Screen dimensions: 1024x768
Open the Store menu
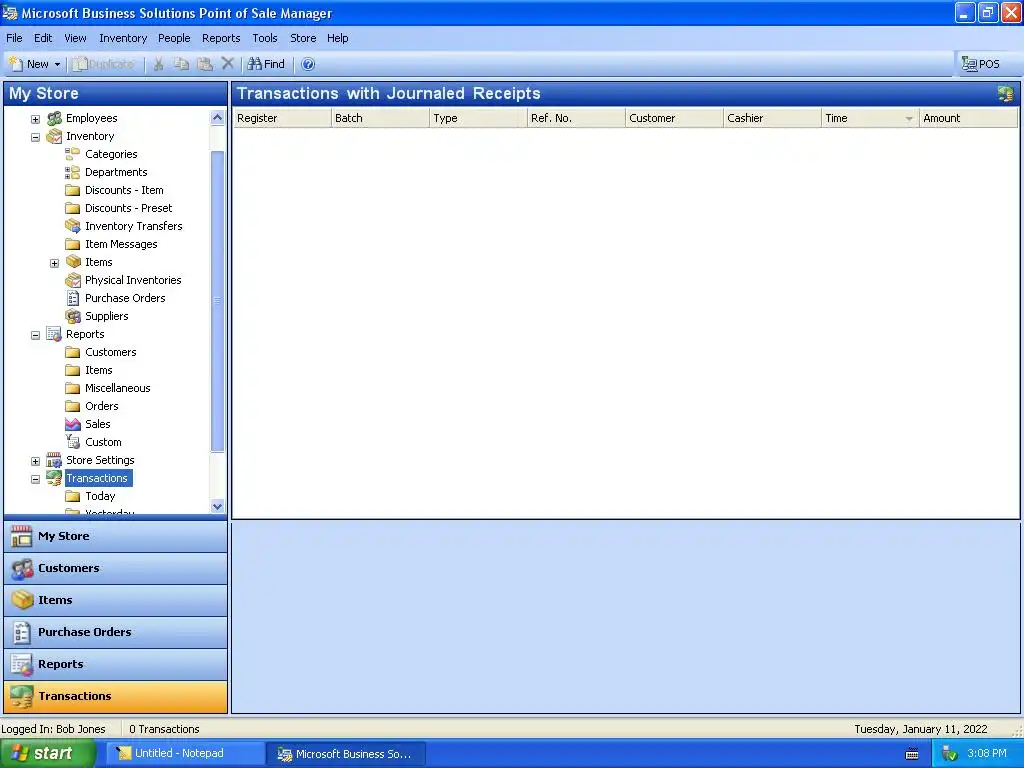point(303,38)
